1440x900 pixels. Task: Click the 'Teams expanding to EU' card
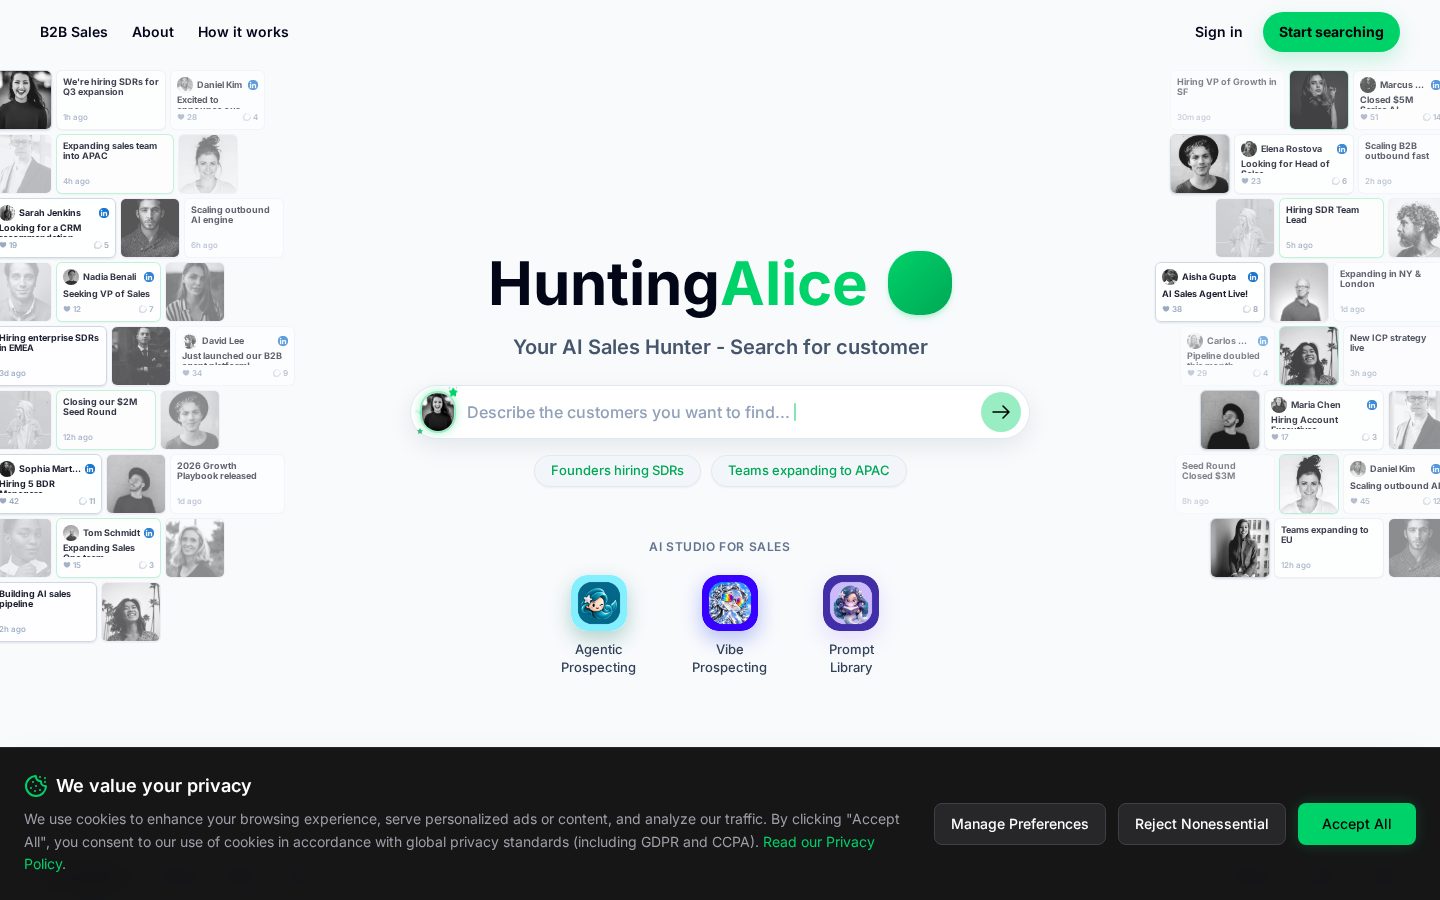[1329, 548]
